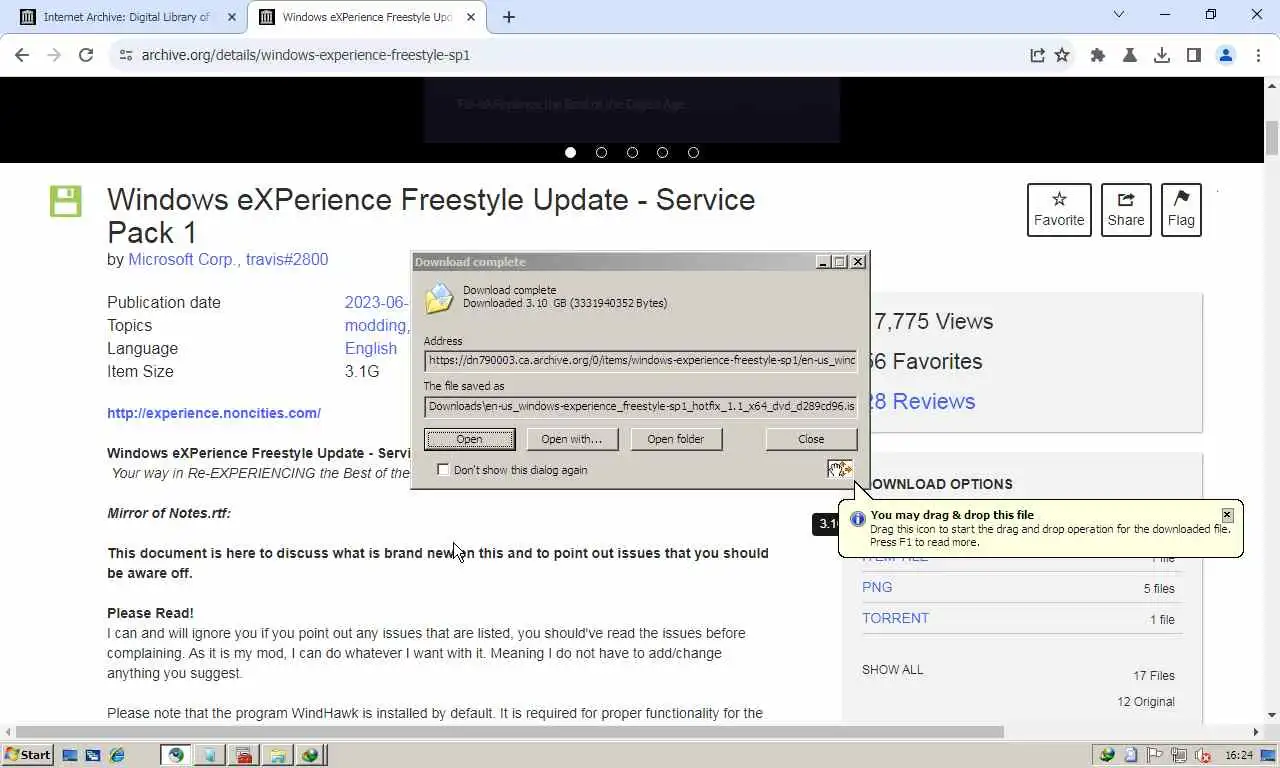Close the drag & drop tooltip balloon

click(1227, 515)
